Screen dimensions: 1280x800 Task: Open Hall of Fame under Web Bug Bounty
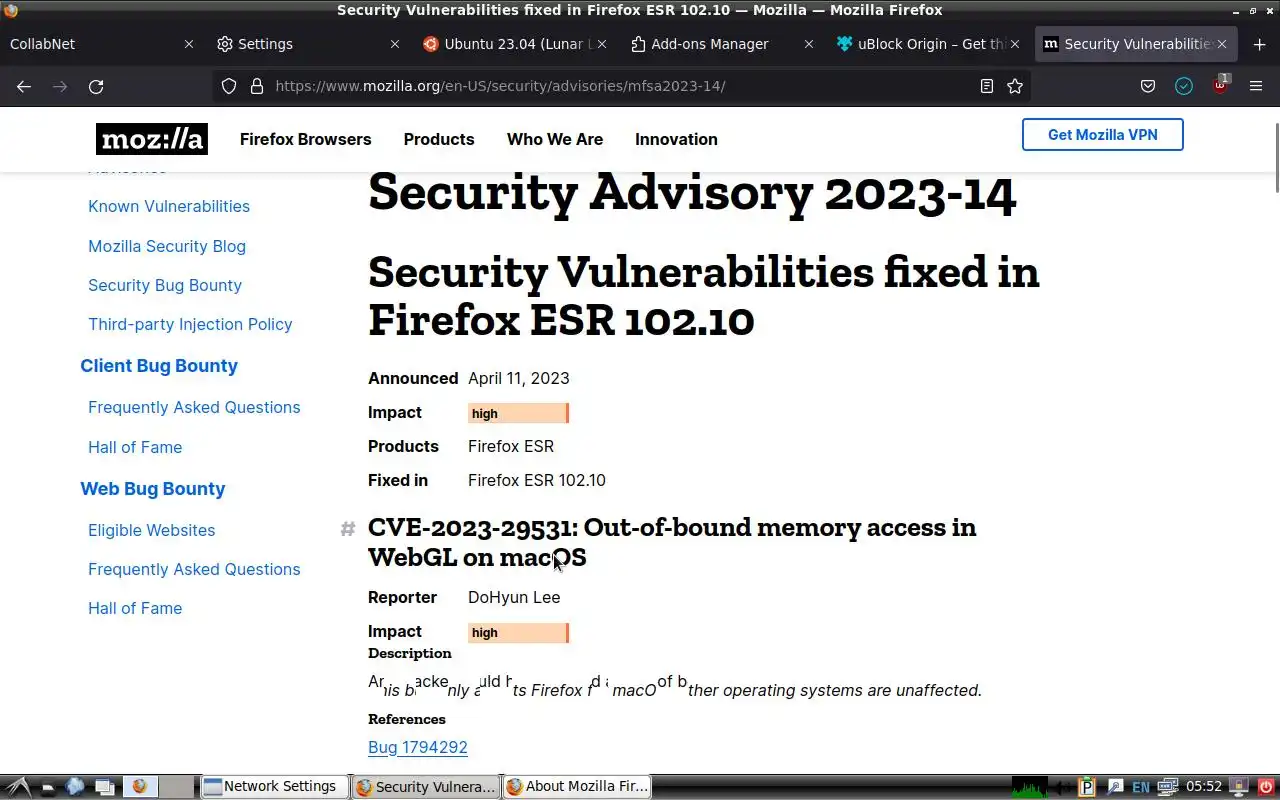[x=135, y=608]
